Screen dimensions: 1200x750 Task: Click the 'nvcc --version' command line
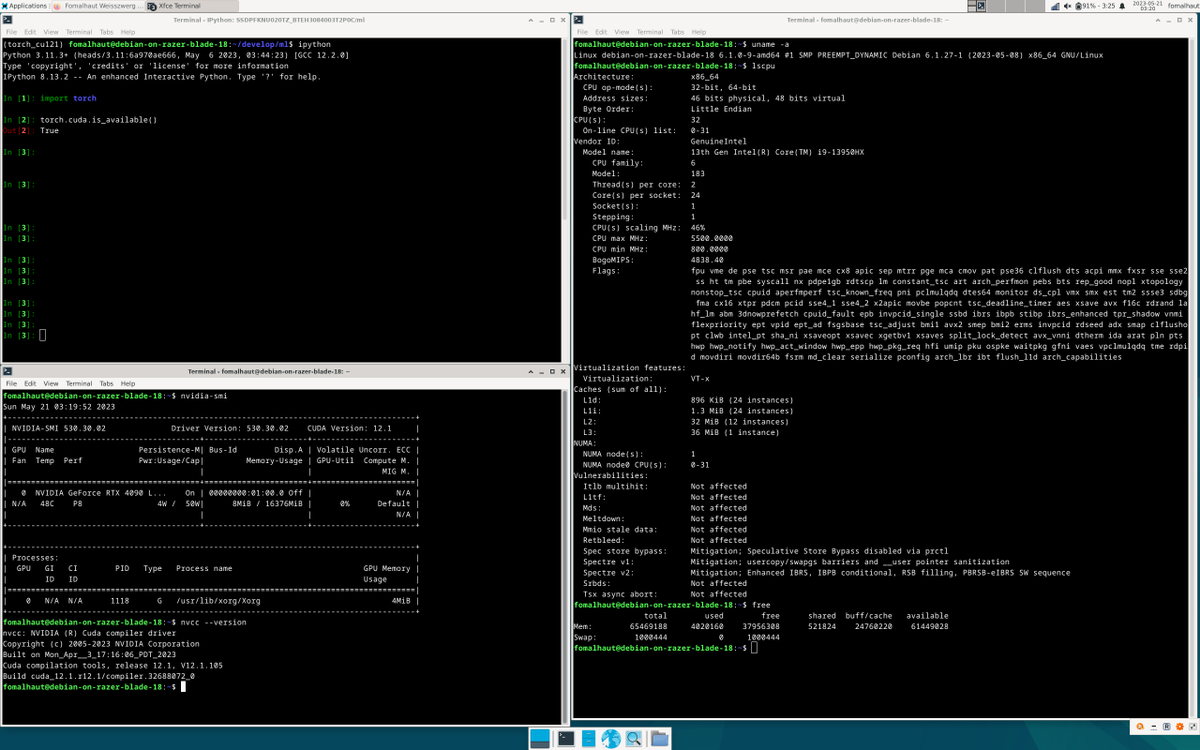coord(212,622)
